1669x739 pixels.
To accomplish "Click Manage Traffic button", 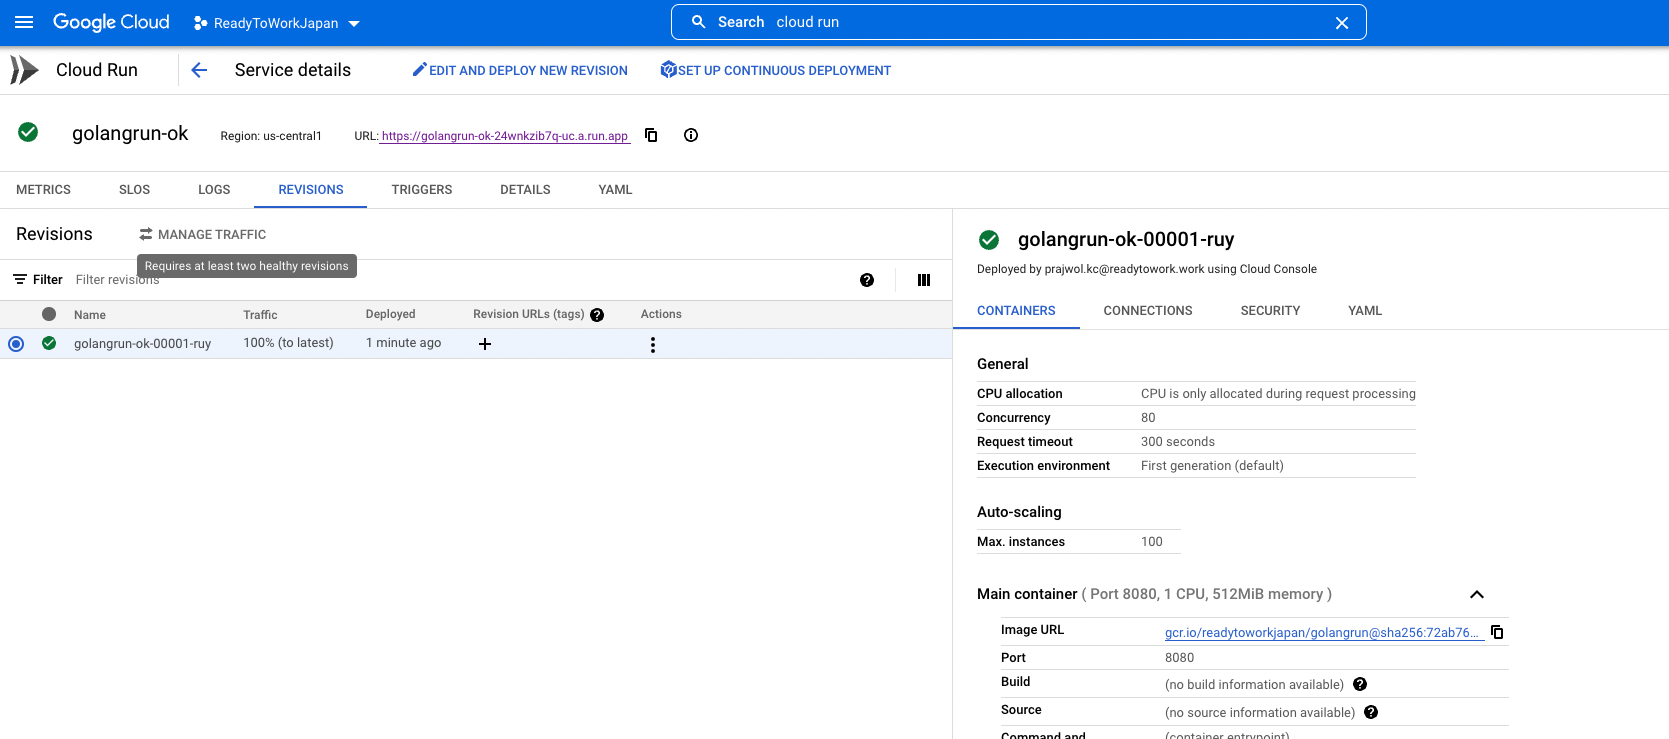I will [x=203, y=234].
